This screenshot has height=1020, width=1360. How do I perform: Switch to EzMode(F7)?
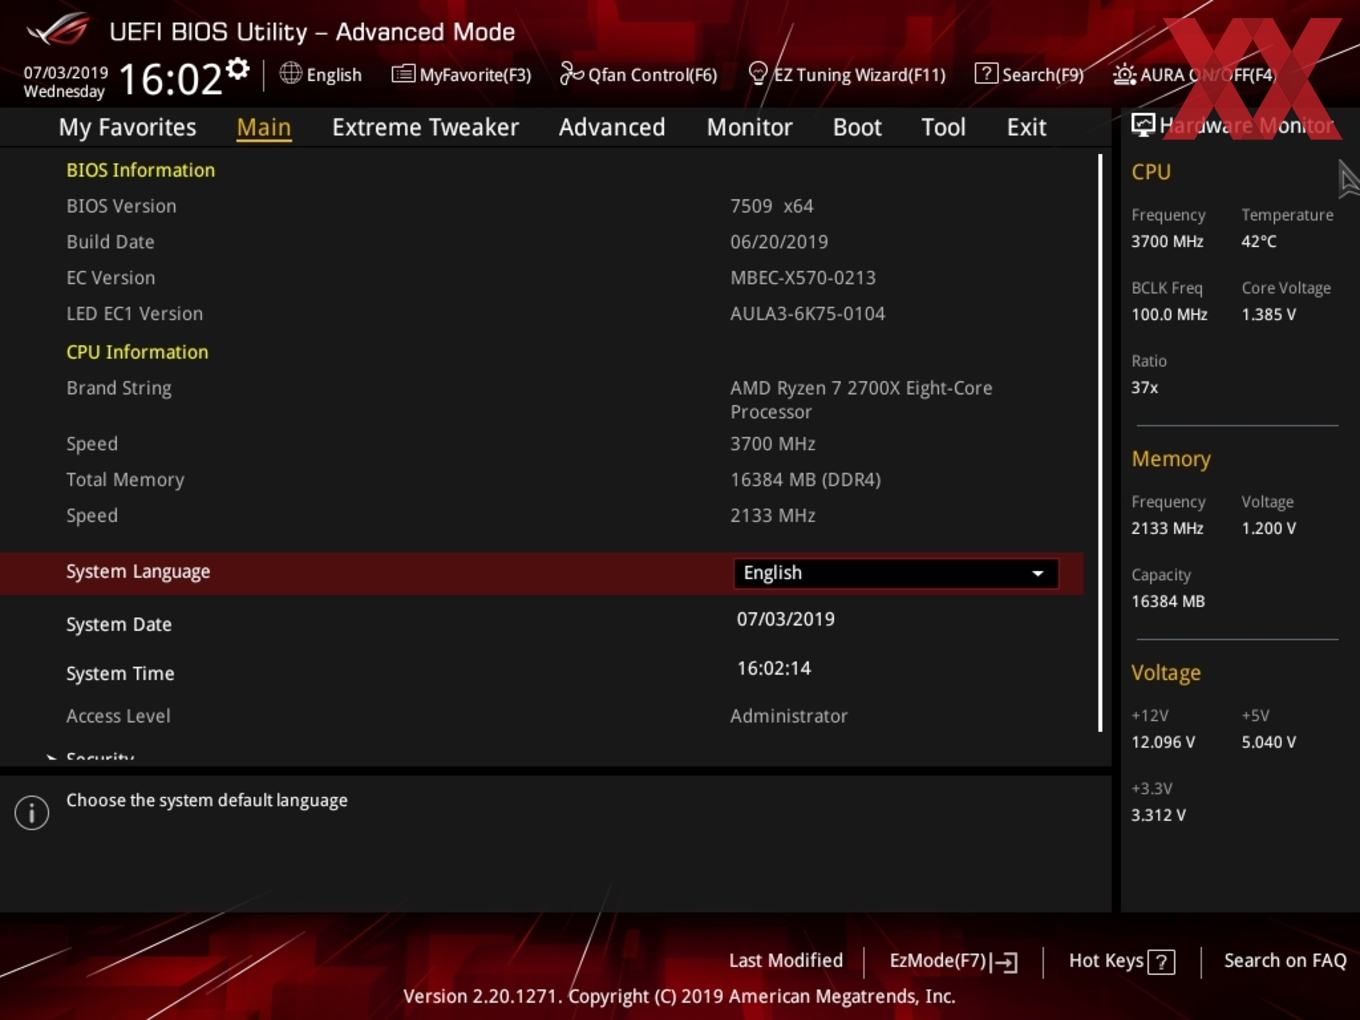point(953,961)
